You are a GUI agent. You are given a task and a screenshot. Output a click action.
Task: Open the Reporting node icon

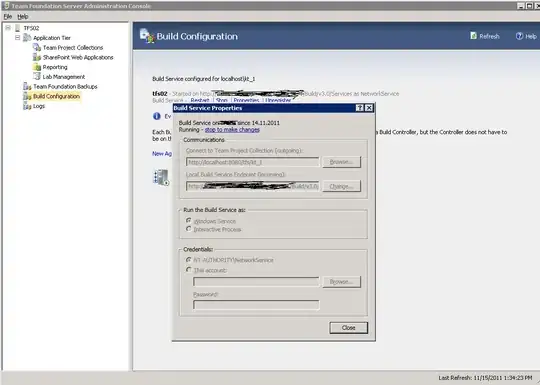click(37, 67)
